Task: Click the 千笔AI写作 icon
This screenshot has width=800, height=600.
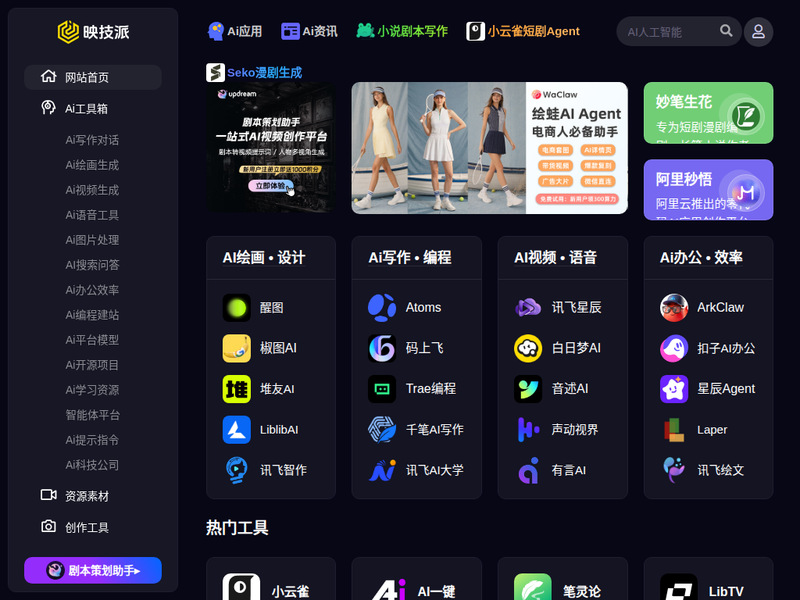Action: (382, 430)
